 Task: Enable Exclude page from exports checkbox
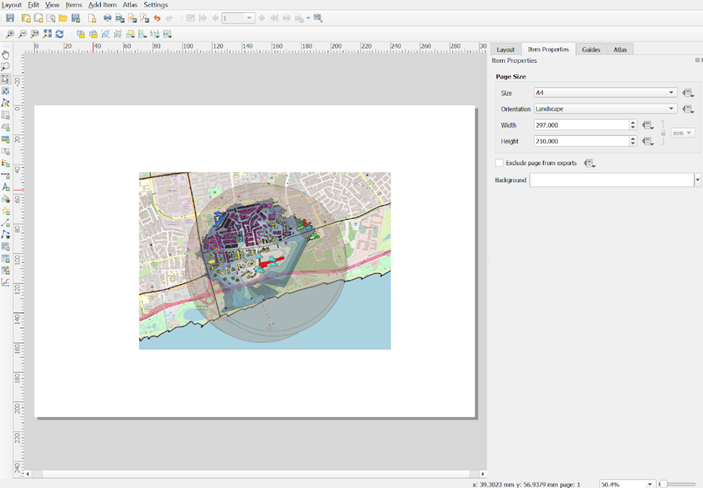click(500, 163)
